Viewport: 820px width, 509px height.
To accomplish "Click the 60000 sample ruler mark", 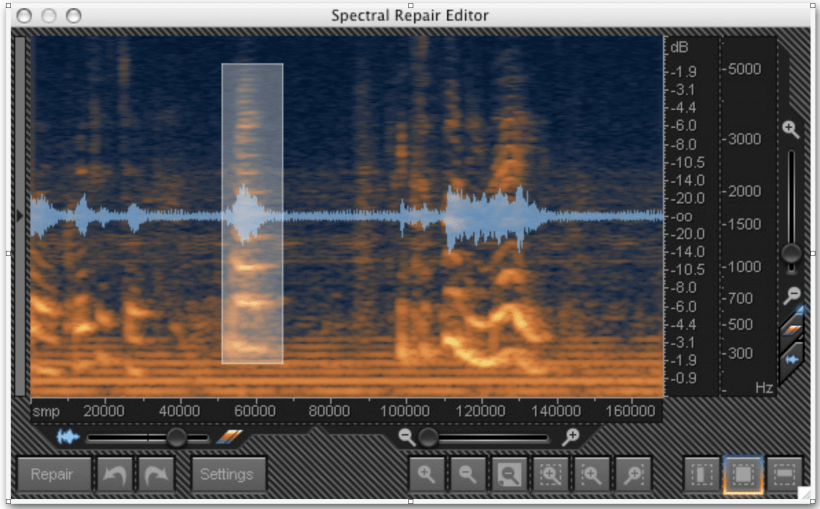I will pos(255,411).
